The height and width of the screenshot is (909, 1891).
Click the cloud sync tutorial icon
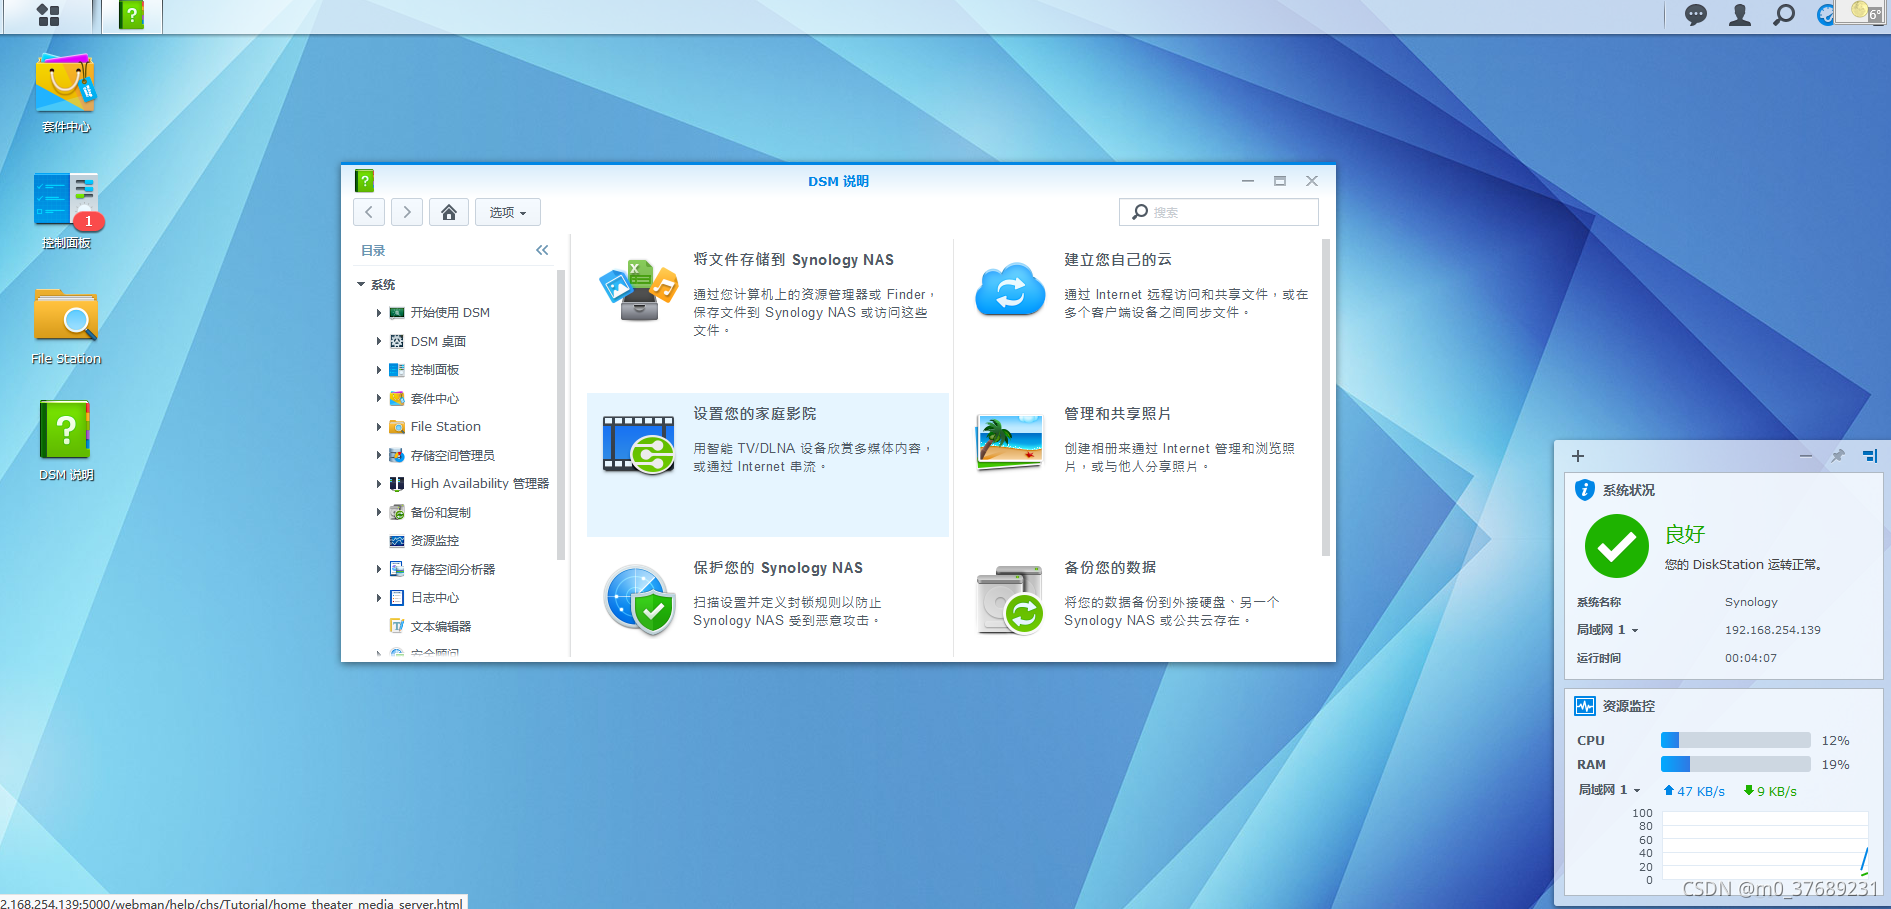pos(1010,290)
